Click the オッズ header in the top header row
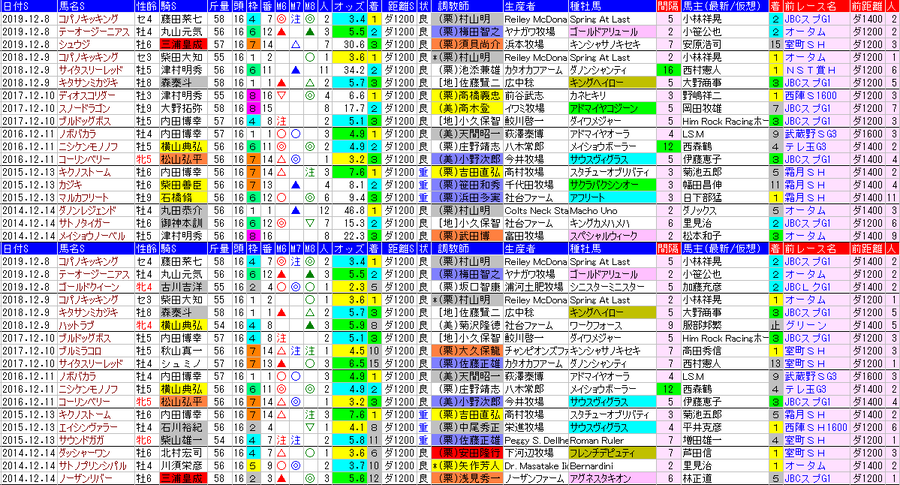Screen dimensions: 900x485 348,6
